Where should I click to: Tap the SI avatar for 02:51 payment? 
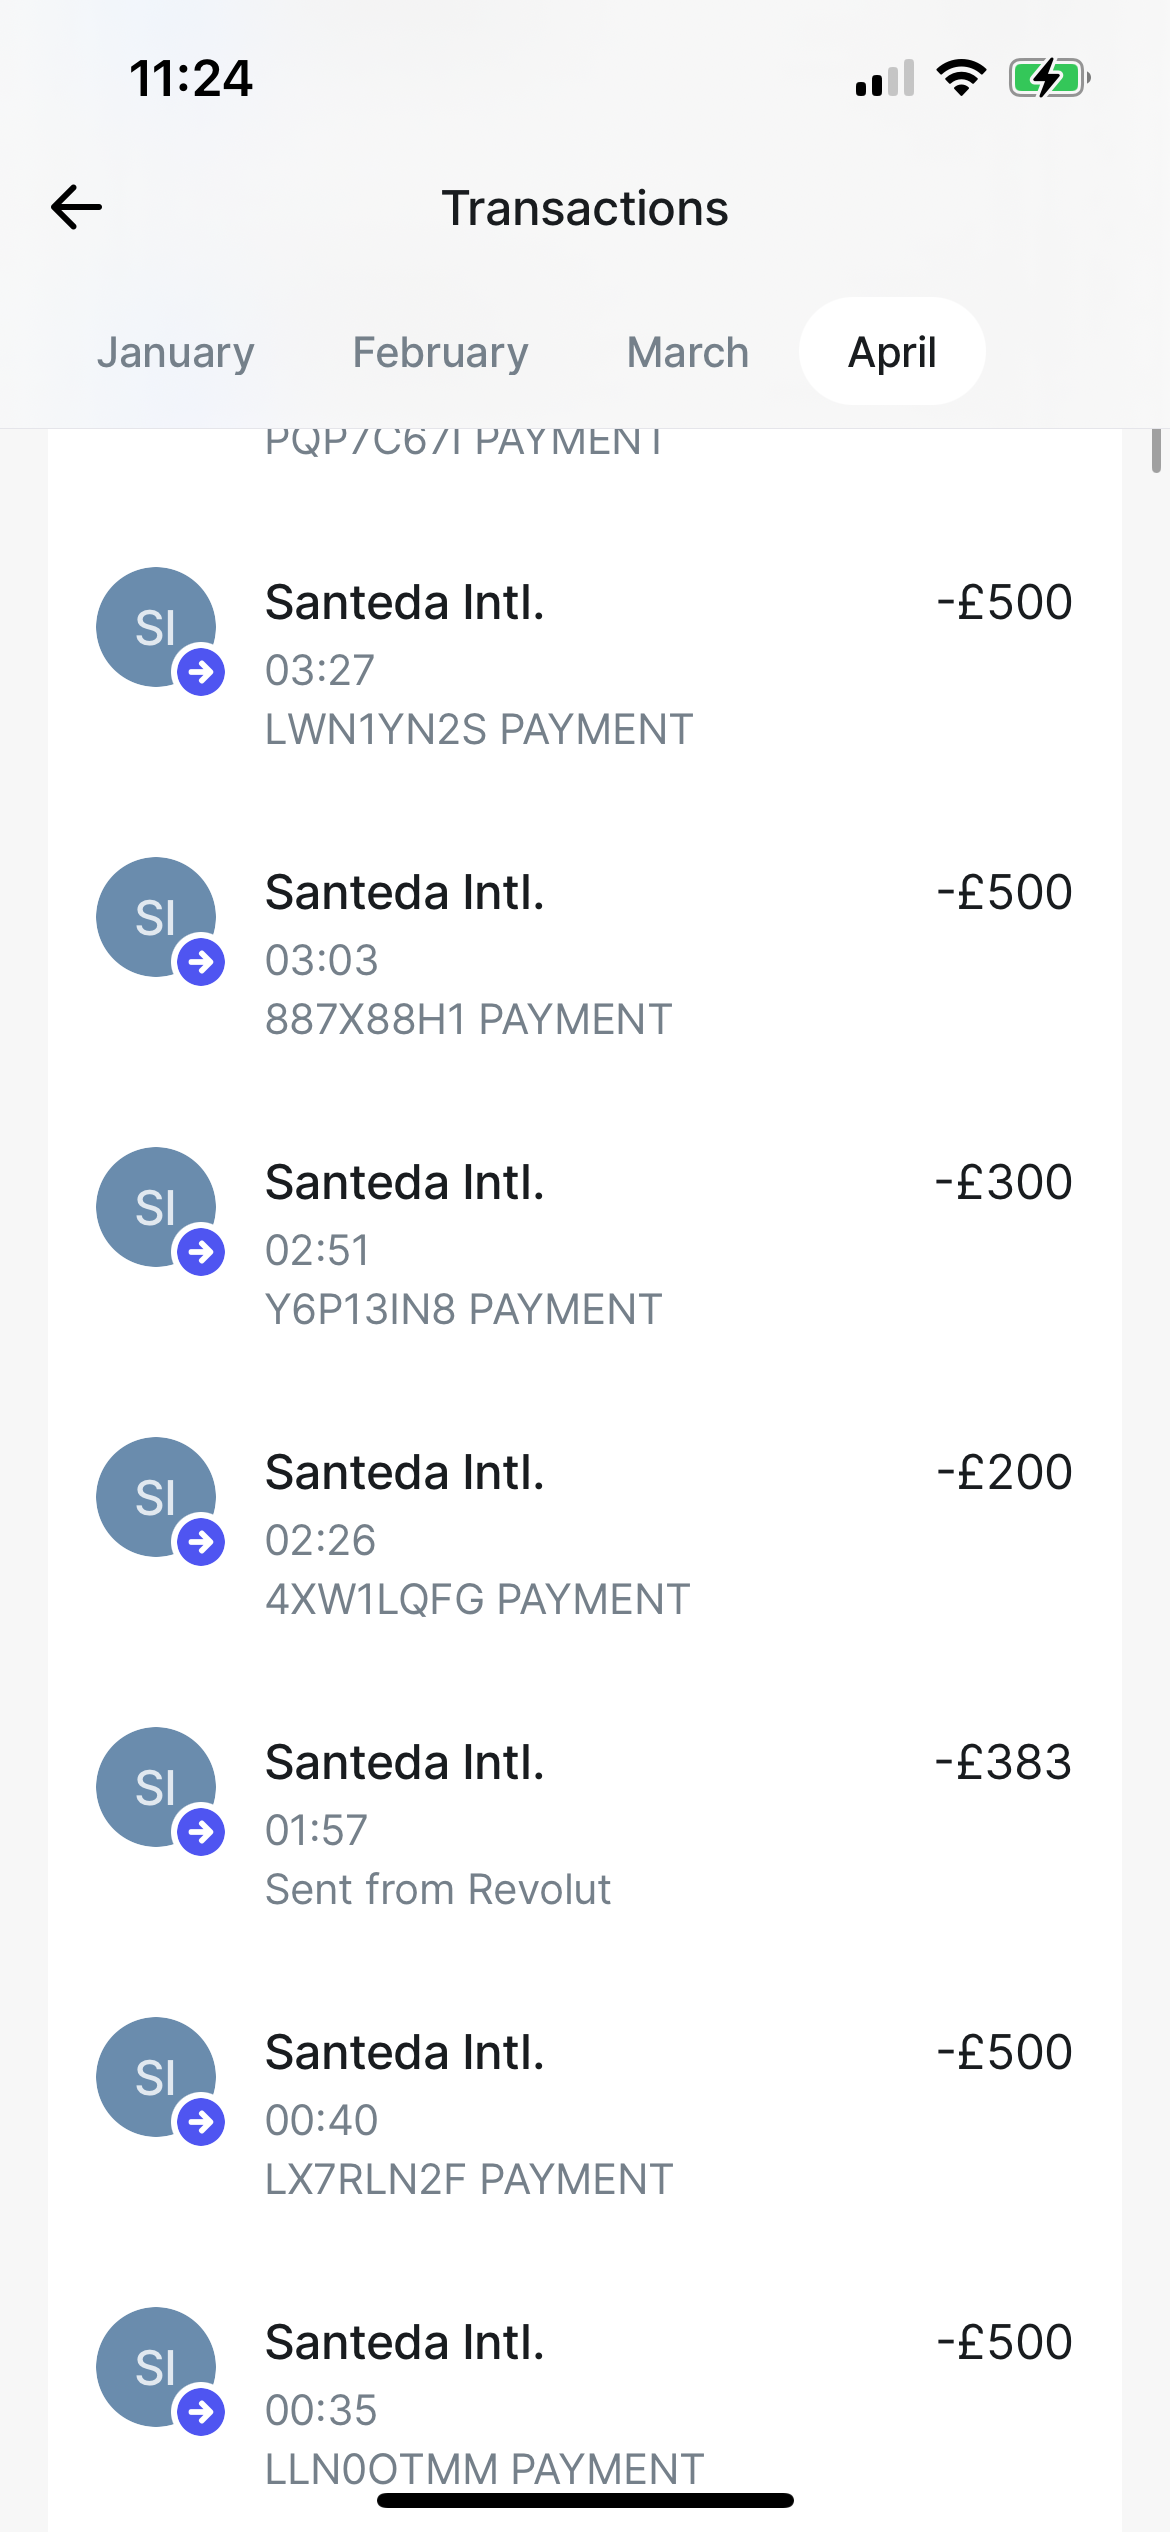pyautogui.click(x=156, y=1207)
